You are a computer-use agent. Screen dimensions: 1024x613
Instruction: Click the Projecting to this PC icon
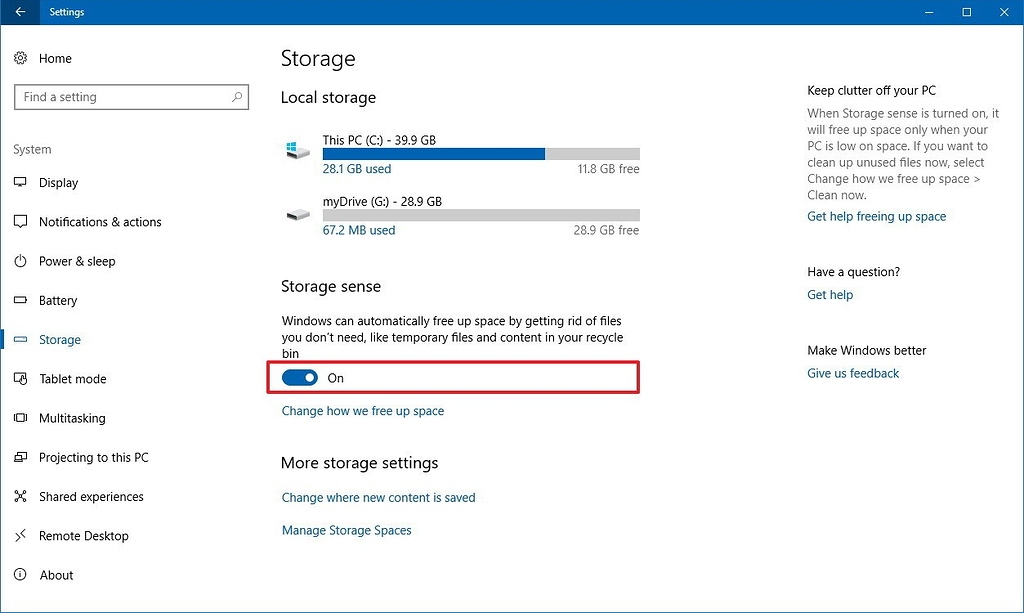click(x=22, y=457)
